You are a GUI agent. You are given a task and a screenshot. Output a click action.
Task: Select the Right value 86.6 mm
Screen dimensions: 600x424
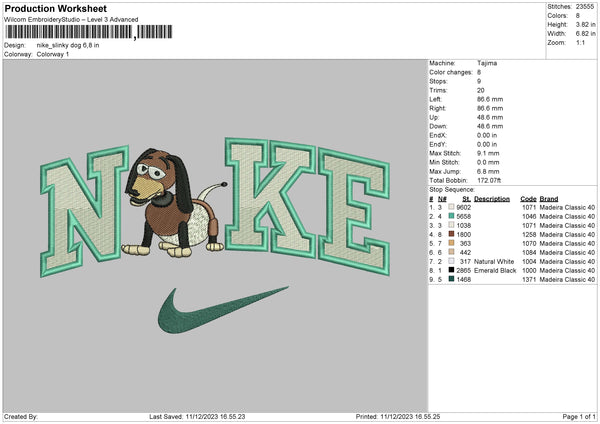[490, 108]
